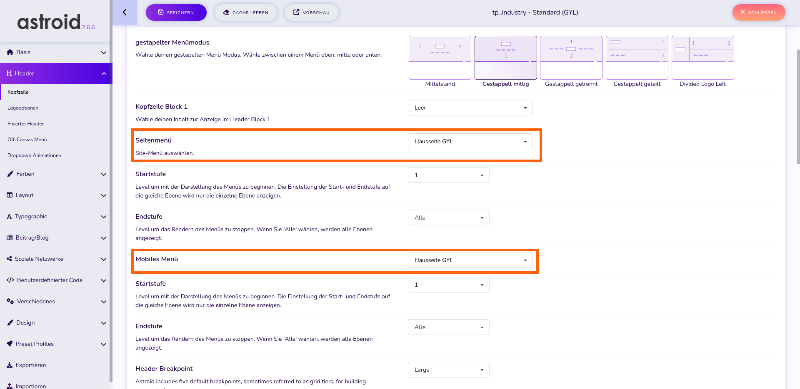Click the Cache leeren button
Viewport: 800px width, 389px height.
tap(245, 12)
